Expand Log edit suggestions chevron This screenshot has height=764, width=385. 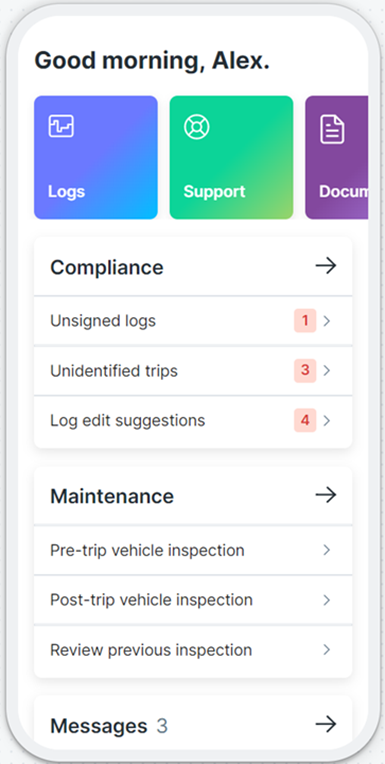click(x=327, y=420)
